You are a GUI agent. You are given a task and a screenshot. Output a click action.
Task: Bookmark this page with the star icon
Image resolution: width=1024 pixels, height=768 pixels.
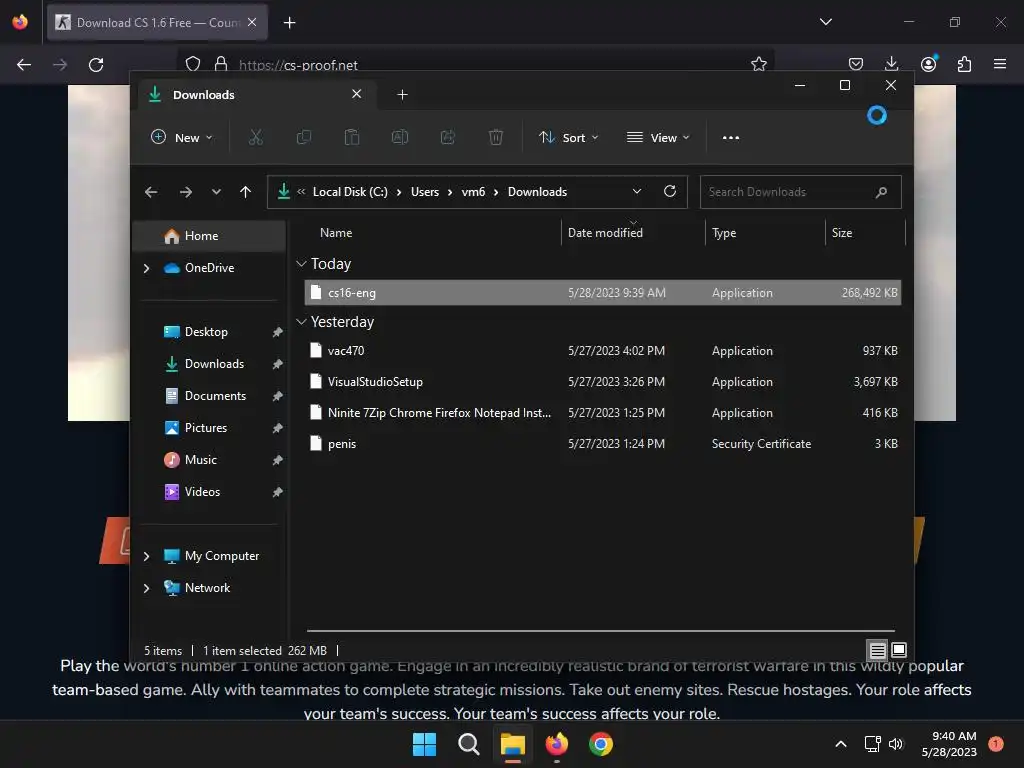coord(758,64)
